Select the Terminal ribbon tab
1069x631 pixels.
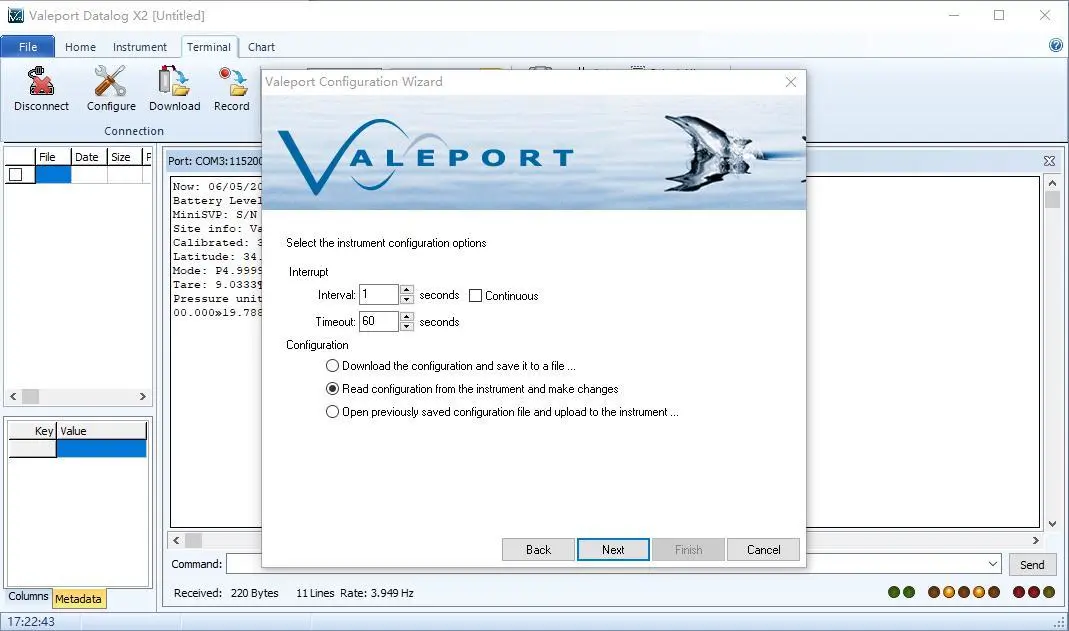tap(209, 47)
